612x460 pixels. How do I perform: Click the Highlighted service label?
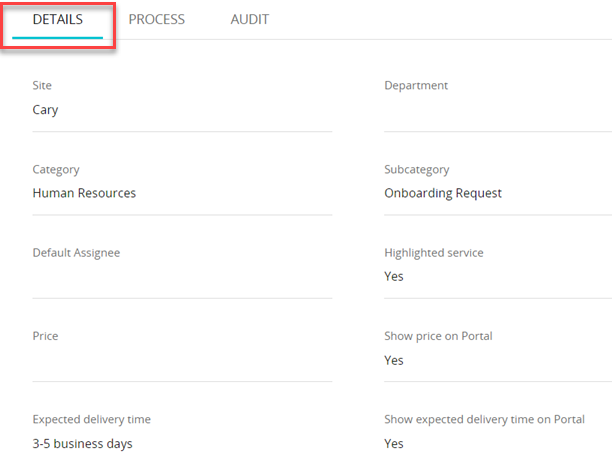pos(433,253)
